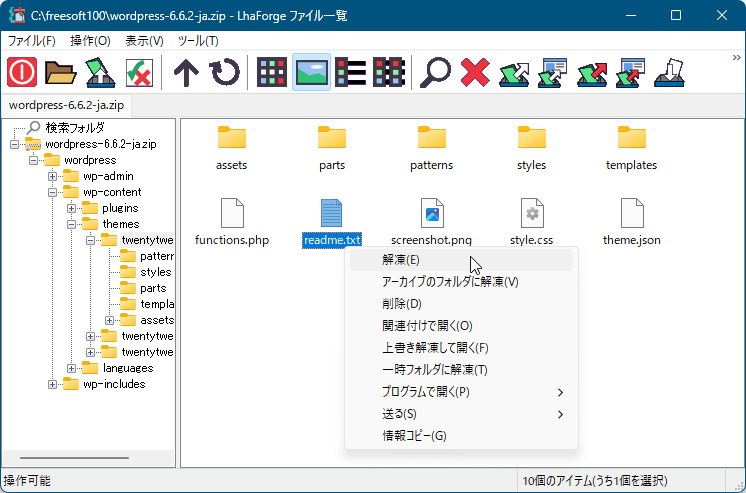Expand the wp-includes tree node

click(52, 385)
